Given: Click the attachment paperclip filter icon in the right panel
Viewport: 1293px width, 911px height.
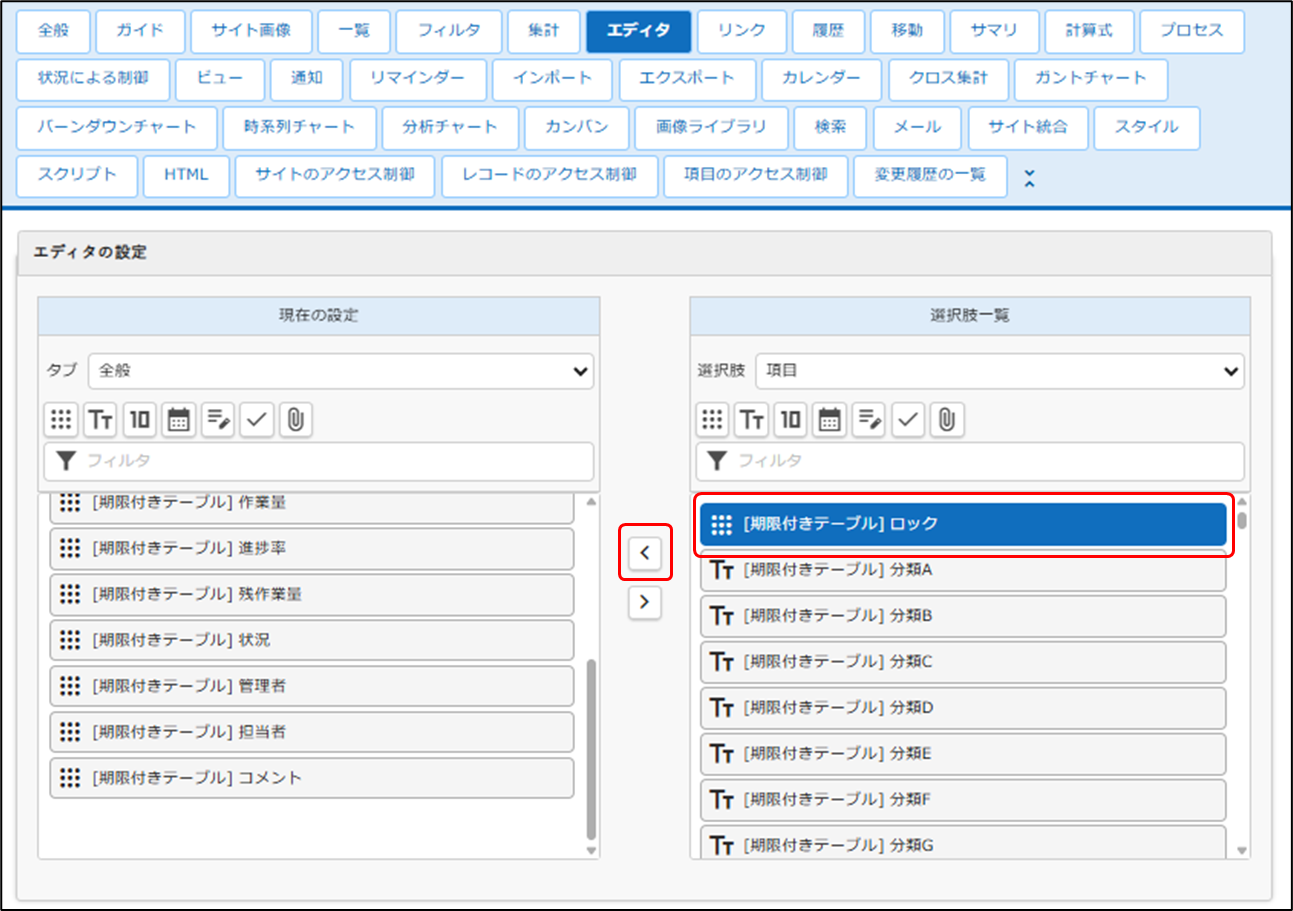Looking at the screenshot, I should [x=946, y=420].
